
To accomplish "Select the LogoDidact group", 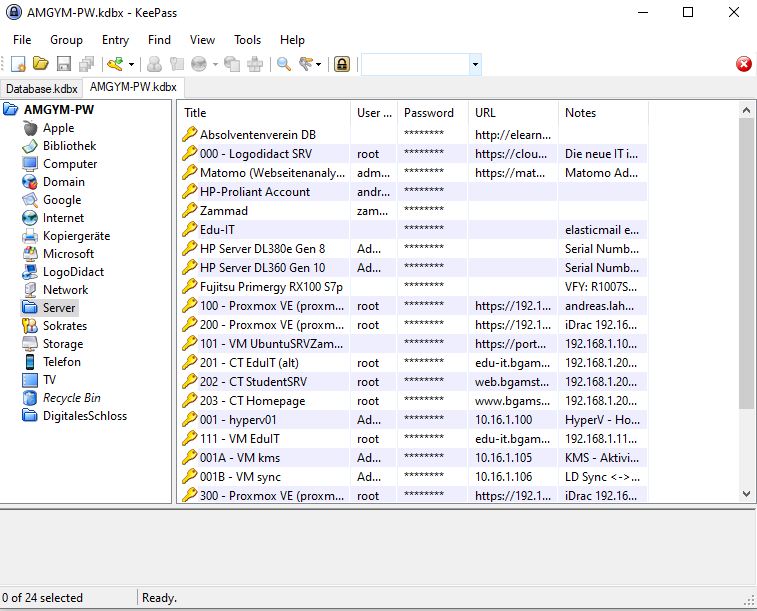I will (73, 272).
